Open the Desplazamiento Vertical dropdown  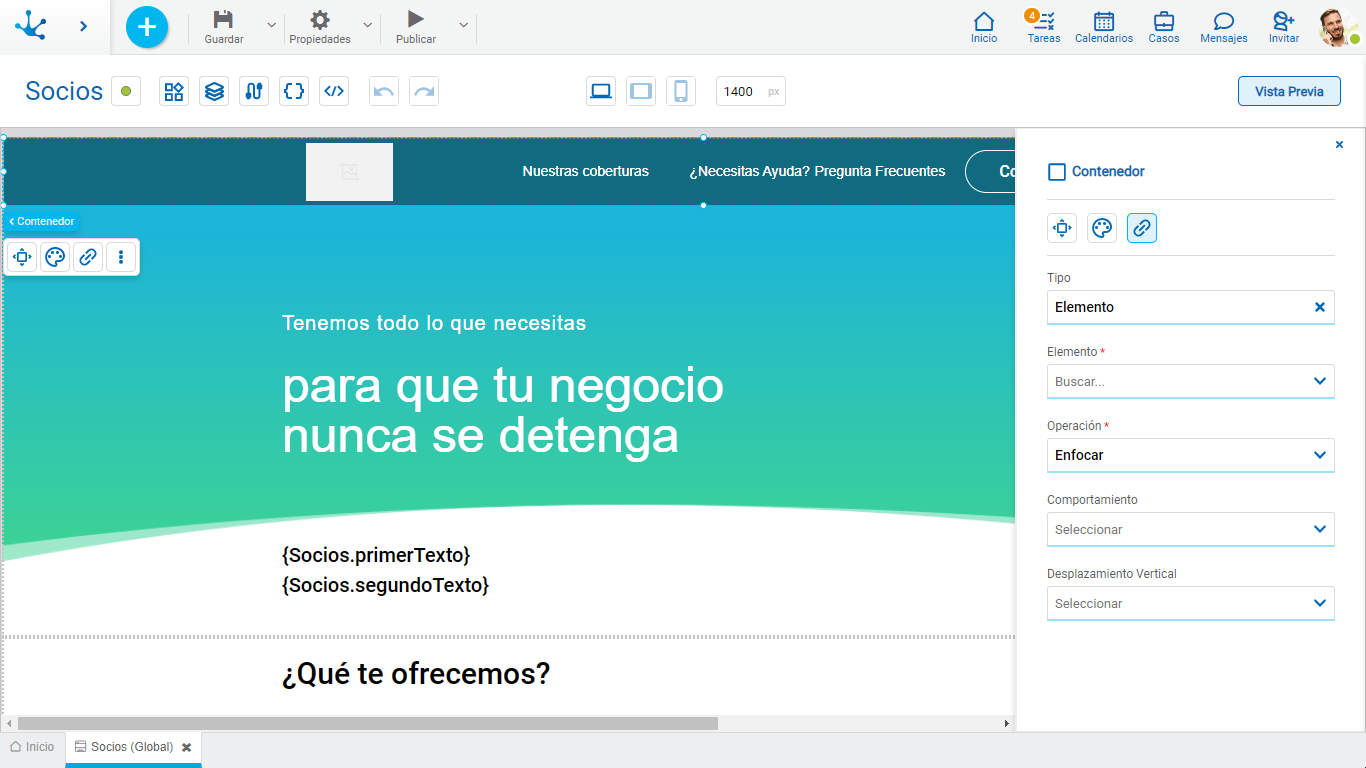pyautogui.click(x=1191, y=603)
